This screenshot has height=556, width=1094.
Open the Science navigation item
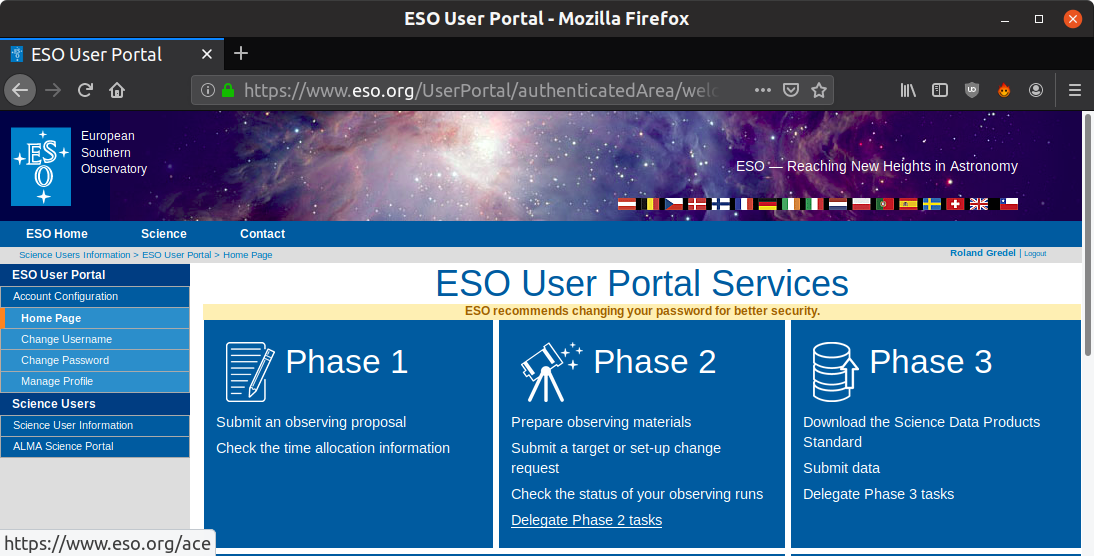[x=164, y=234]
